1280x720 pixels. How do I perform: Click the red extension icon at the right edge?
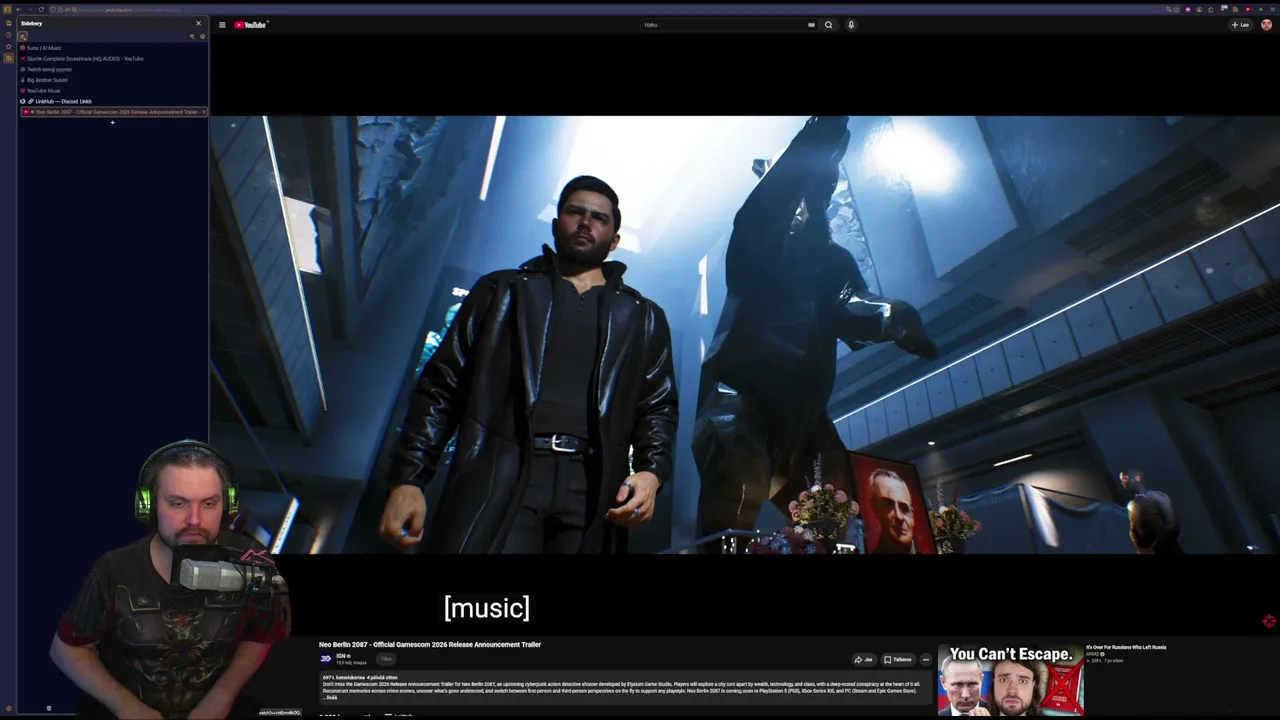tap(1269, 621)
